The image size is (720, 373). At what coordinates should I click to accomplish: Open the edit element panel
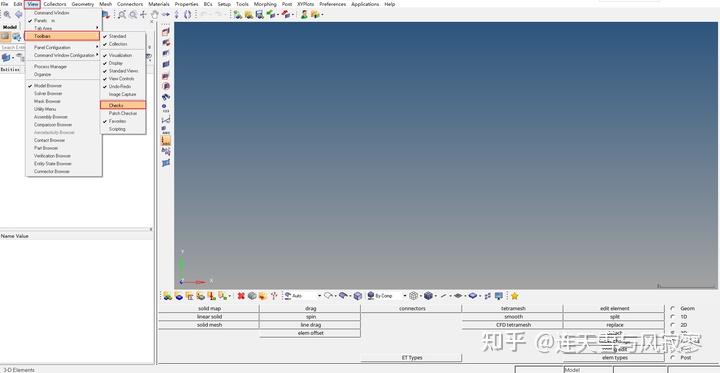point(614,309)
